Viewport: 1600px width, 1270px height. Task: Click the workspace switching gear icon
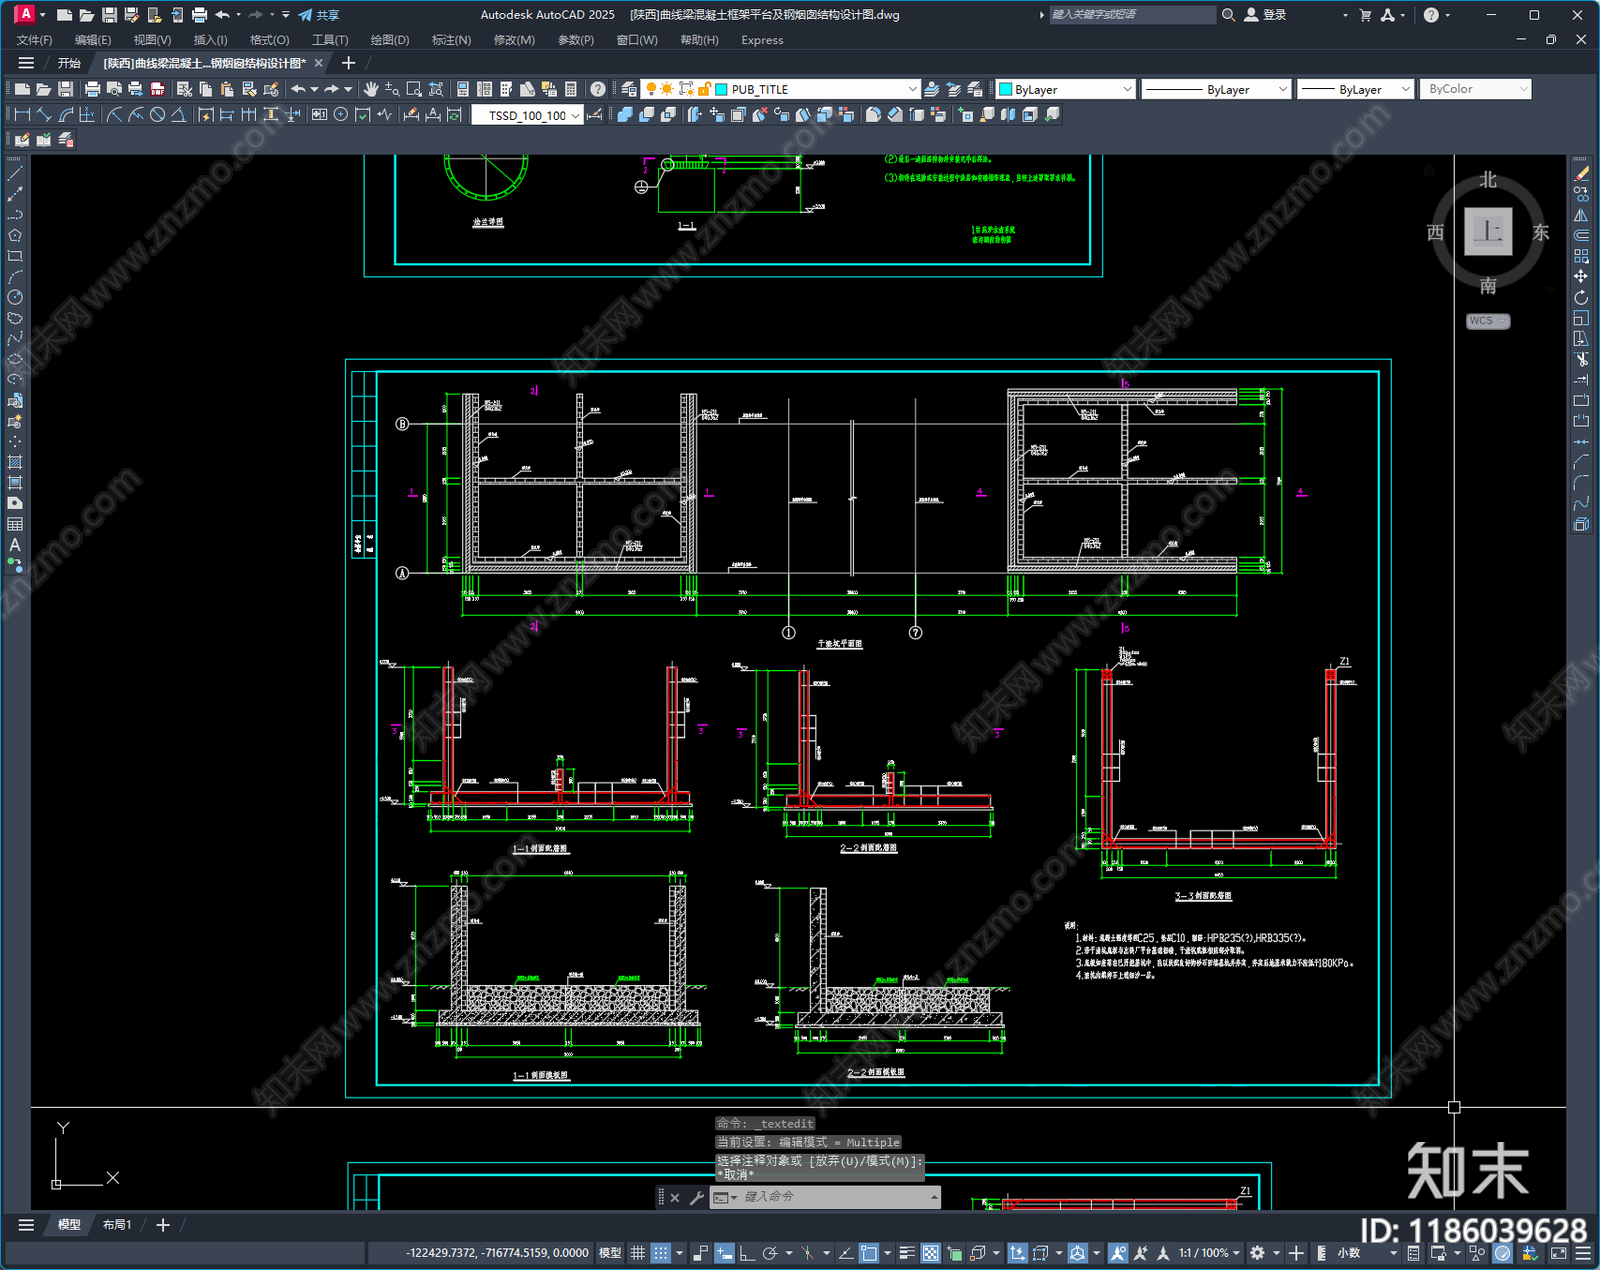(1258, 1253)
